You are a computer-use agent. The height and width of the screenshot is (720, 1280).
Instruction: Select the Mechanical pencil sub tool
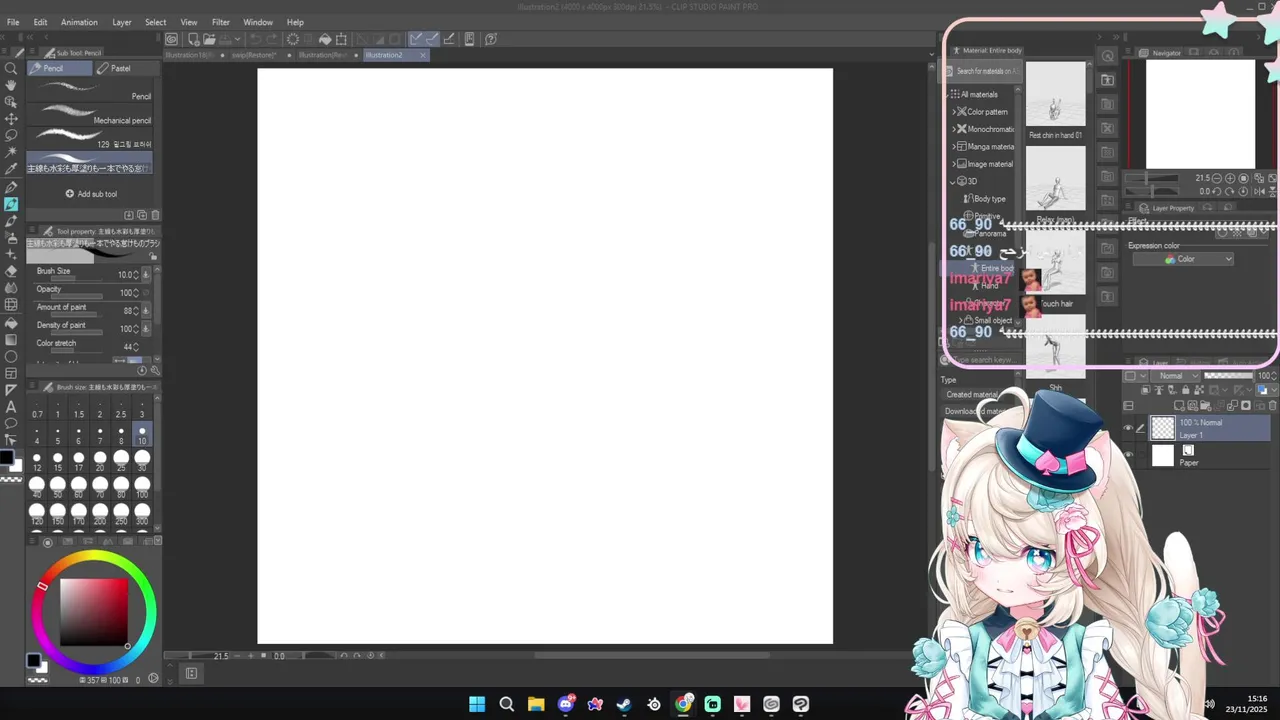click(90, 114)
